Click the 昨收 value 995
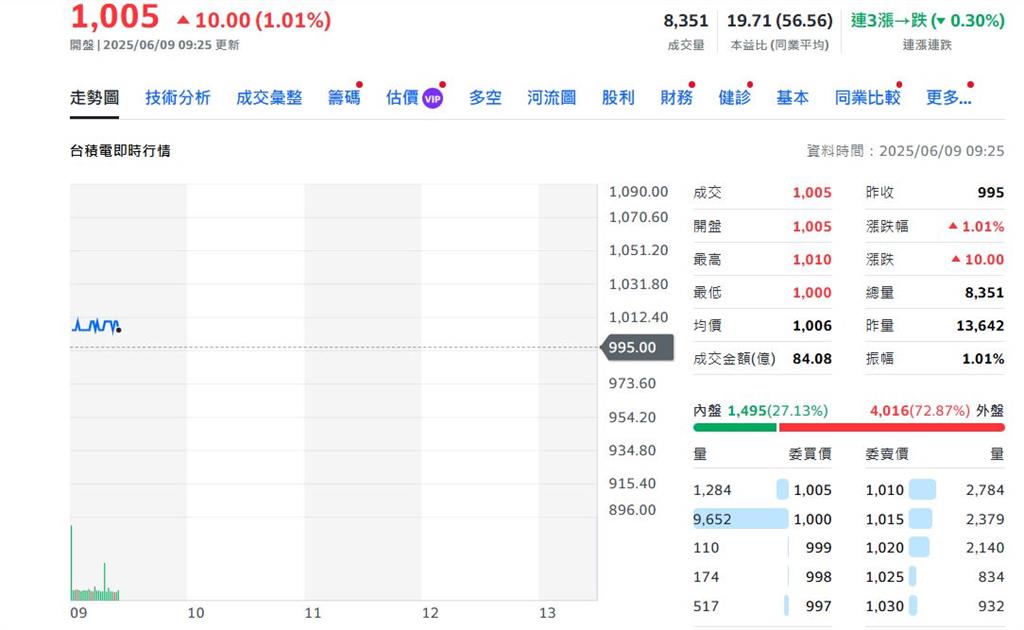 [x=991, y=193]
